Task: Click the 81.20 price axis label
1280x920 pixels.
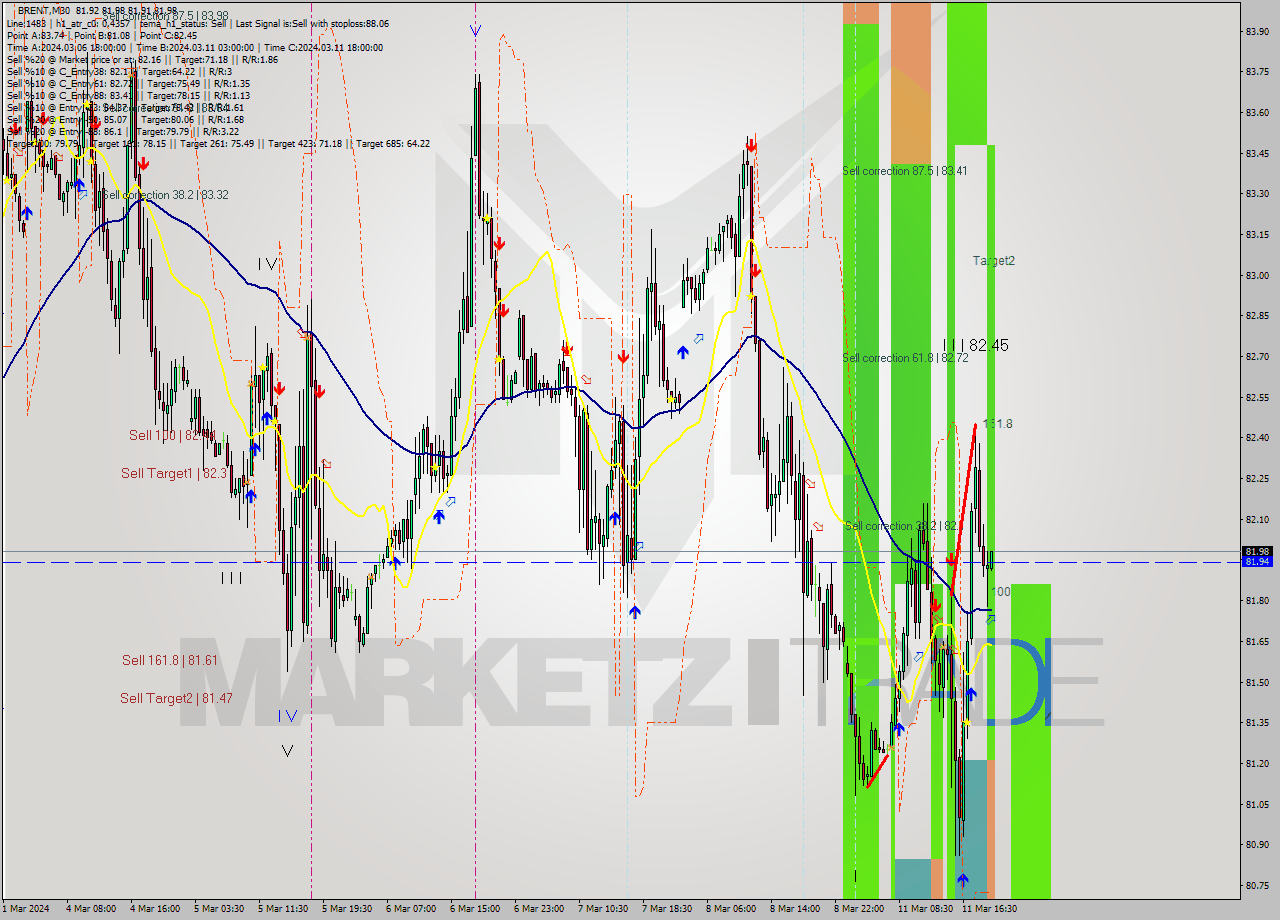Action: tap(1257, 763)
